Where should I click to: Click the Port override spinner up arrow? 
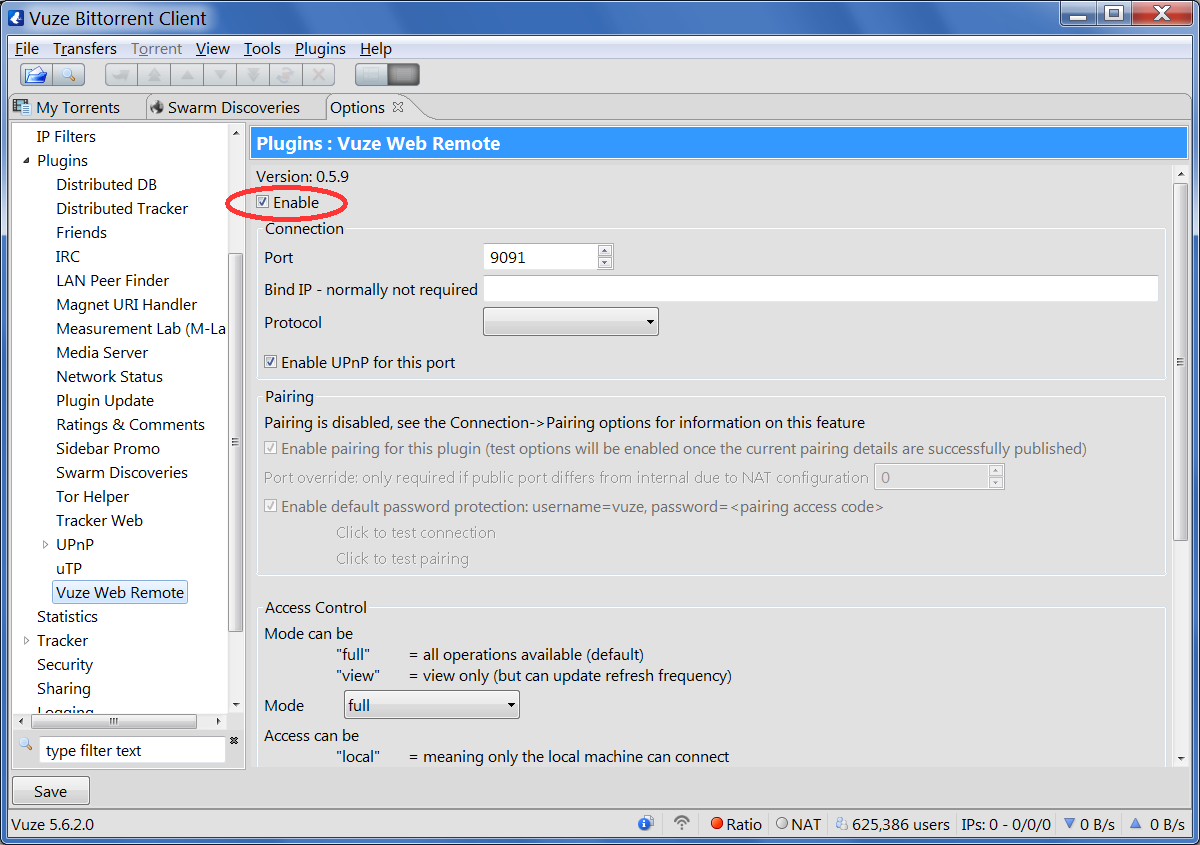pos(995,471)
